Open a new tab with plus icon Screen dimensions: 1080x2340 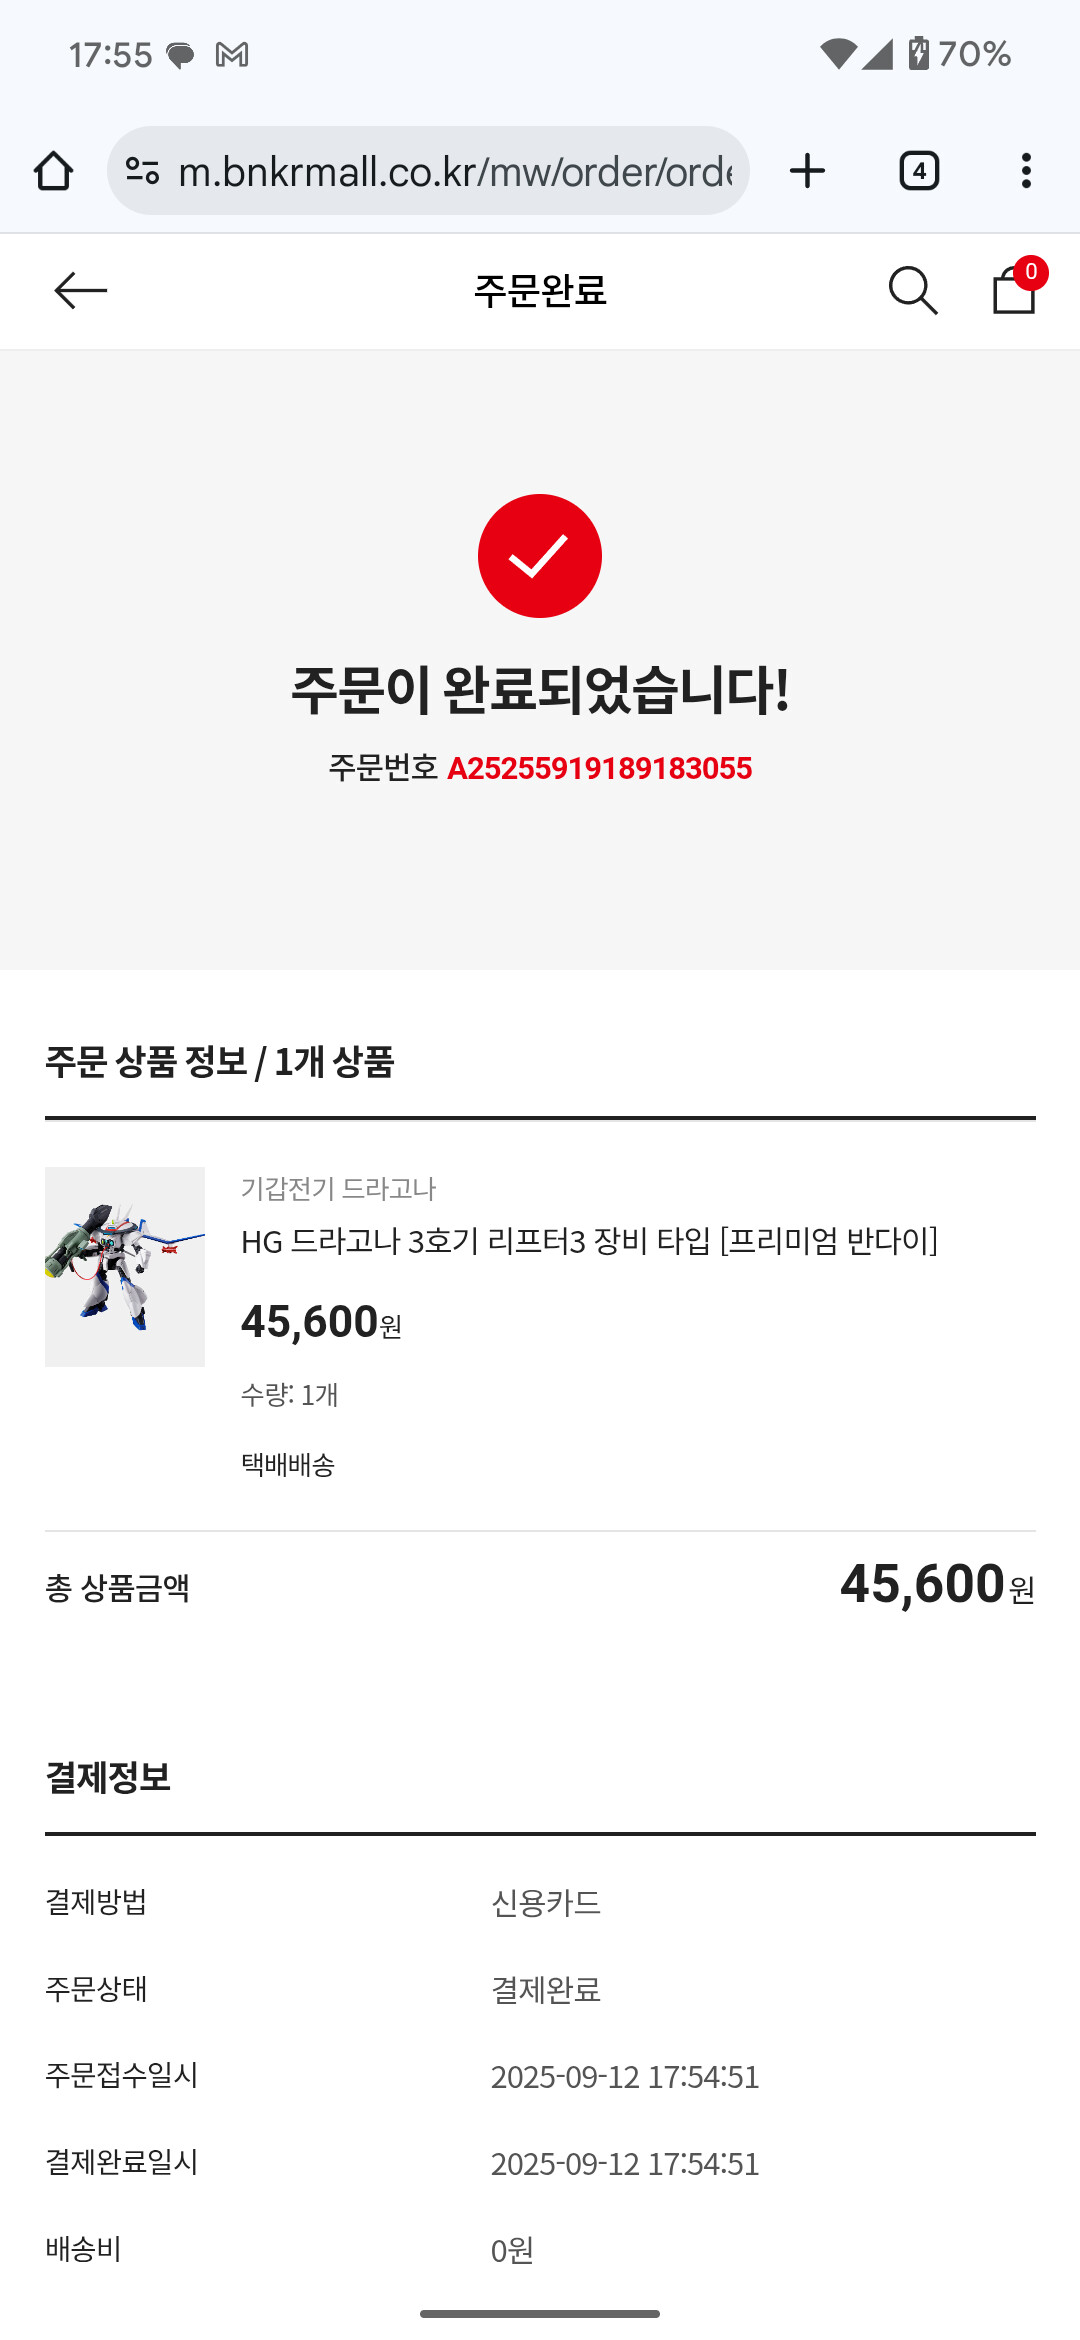click(807, 171)
